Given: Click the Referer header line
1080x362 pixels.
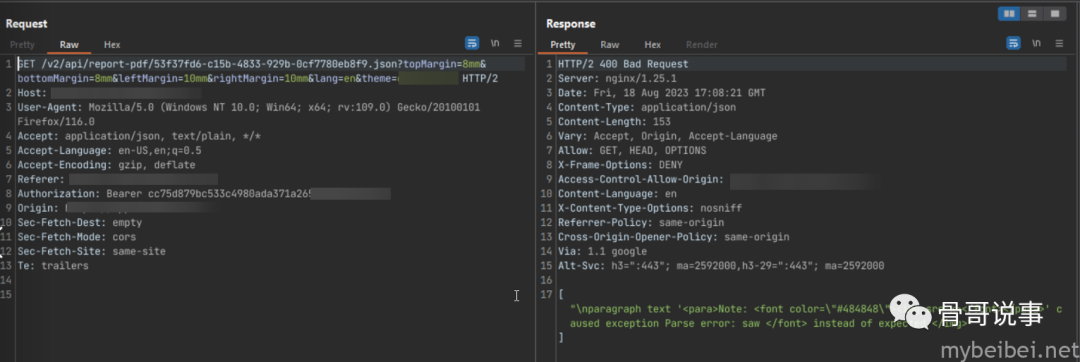Looking at the screenshot, I should [x=118, y=180].
